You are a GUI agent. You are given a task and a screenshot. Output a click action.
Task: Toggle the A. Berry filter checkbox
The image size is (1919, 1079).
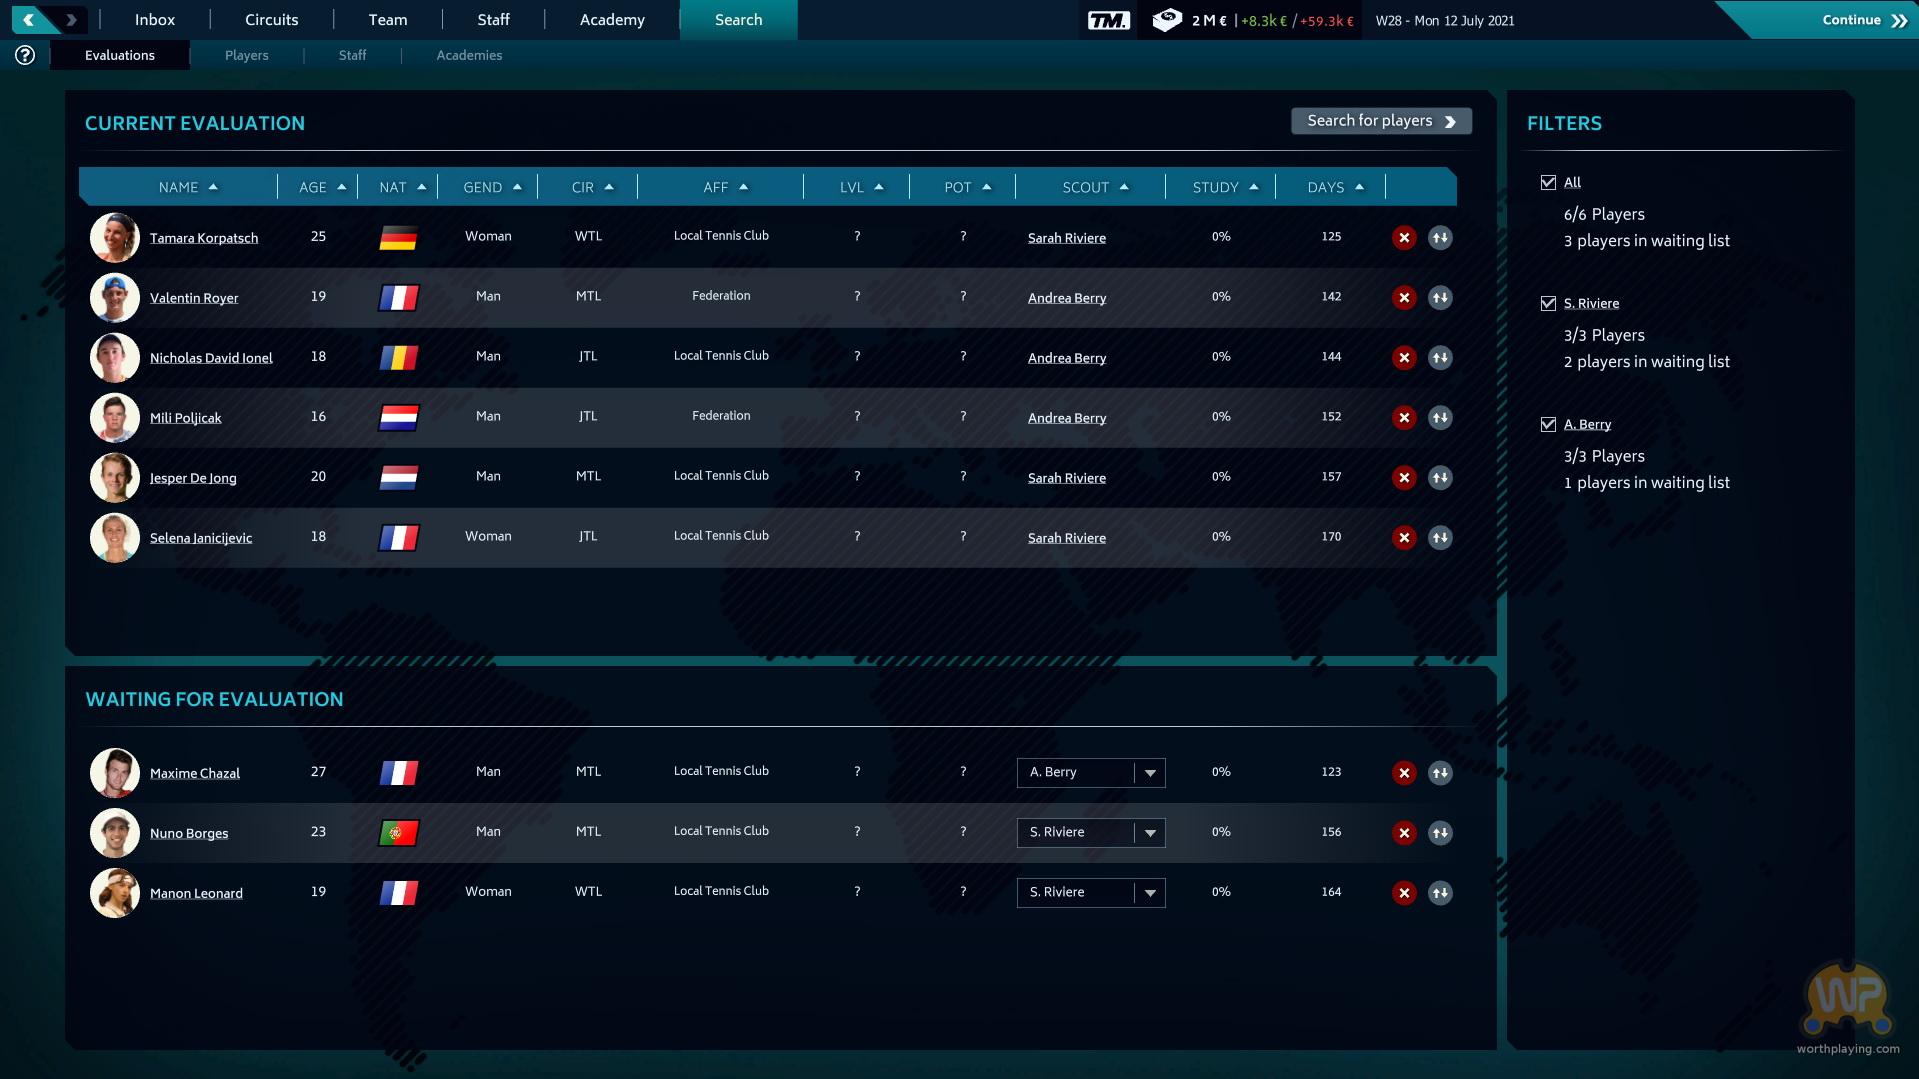1548,424
